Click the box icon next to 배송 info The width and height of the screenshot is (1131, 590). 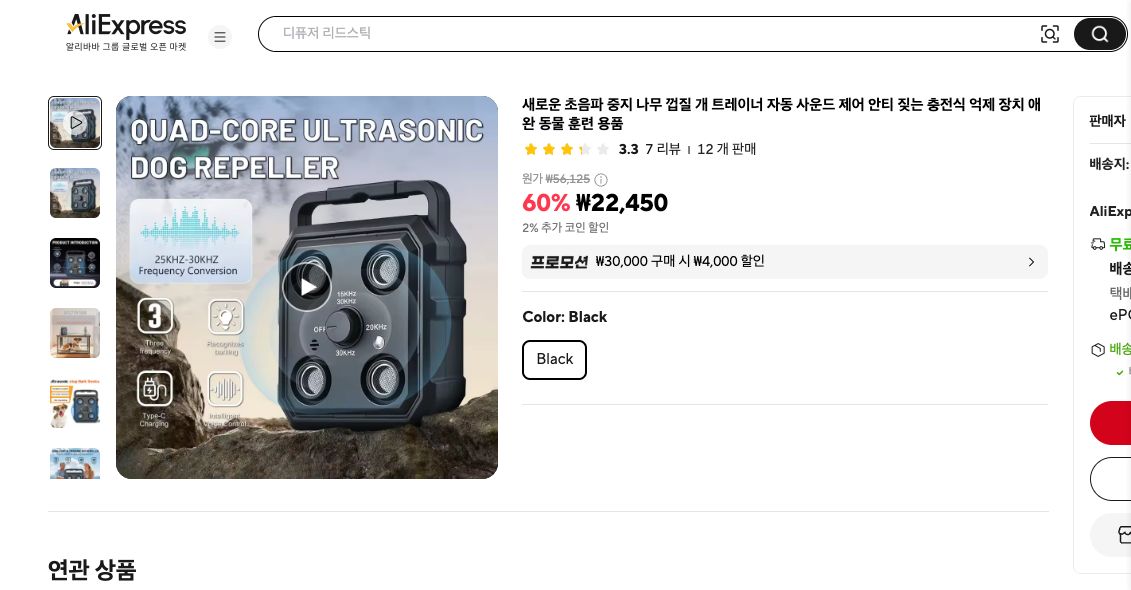[1098, 350]
